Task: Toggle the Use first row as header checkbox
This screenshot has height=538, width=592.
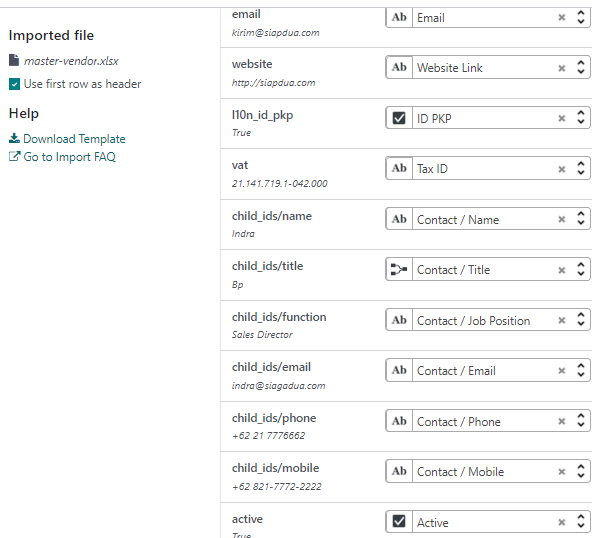Action: point(14,84)
